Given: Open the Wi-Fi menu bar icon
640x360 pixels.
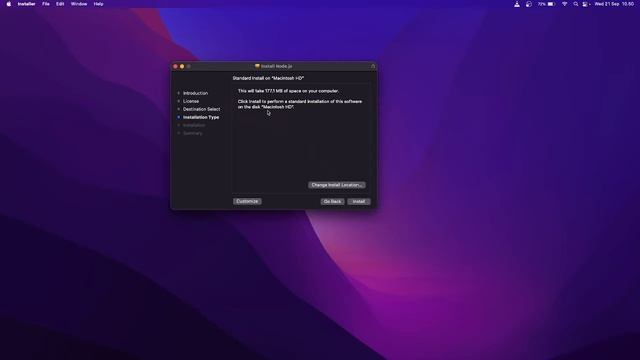Looking at the screenshot, I should point(564,4).
